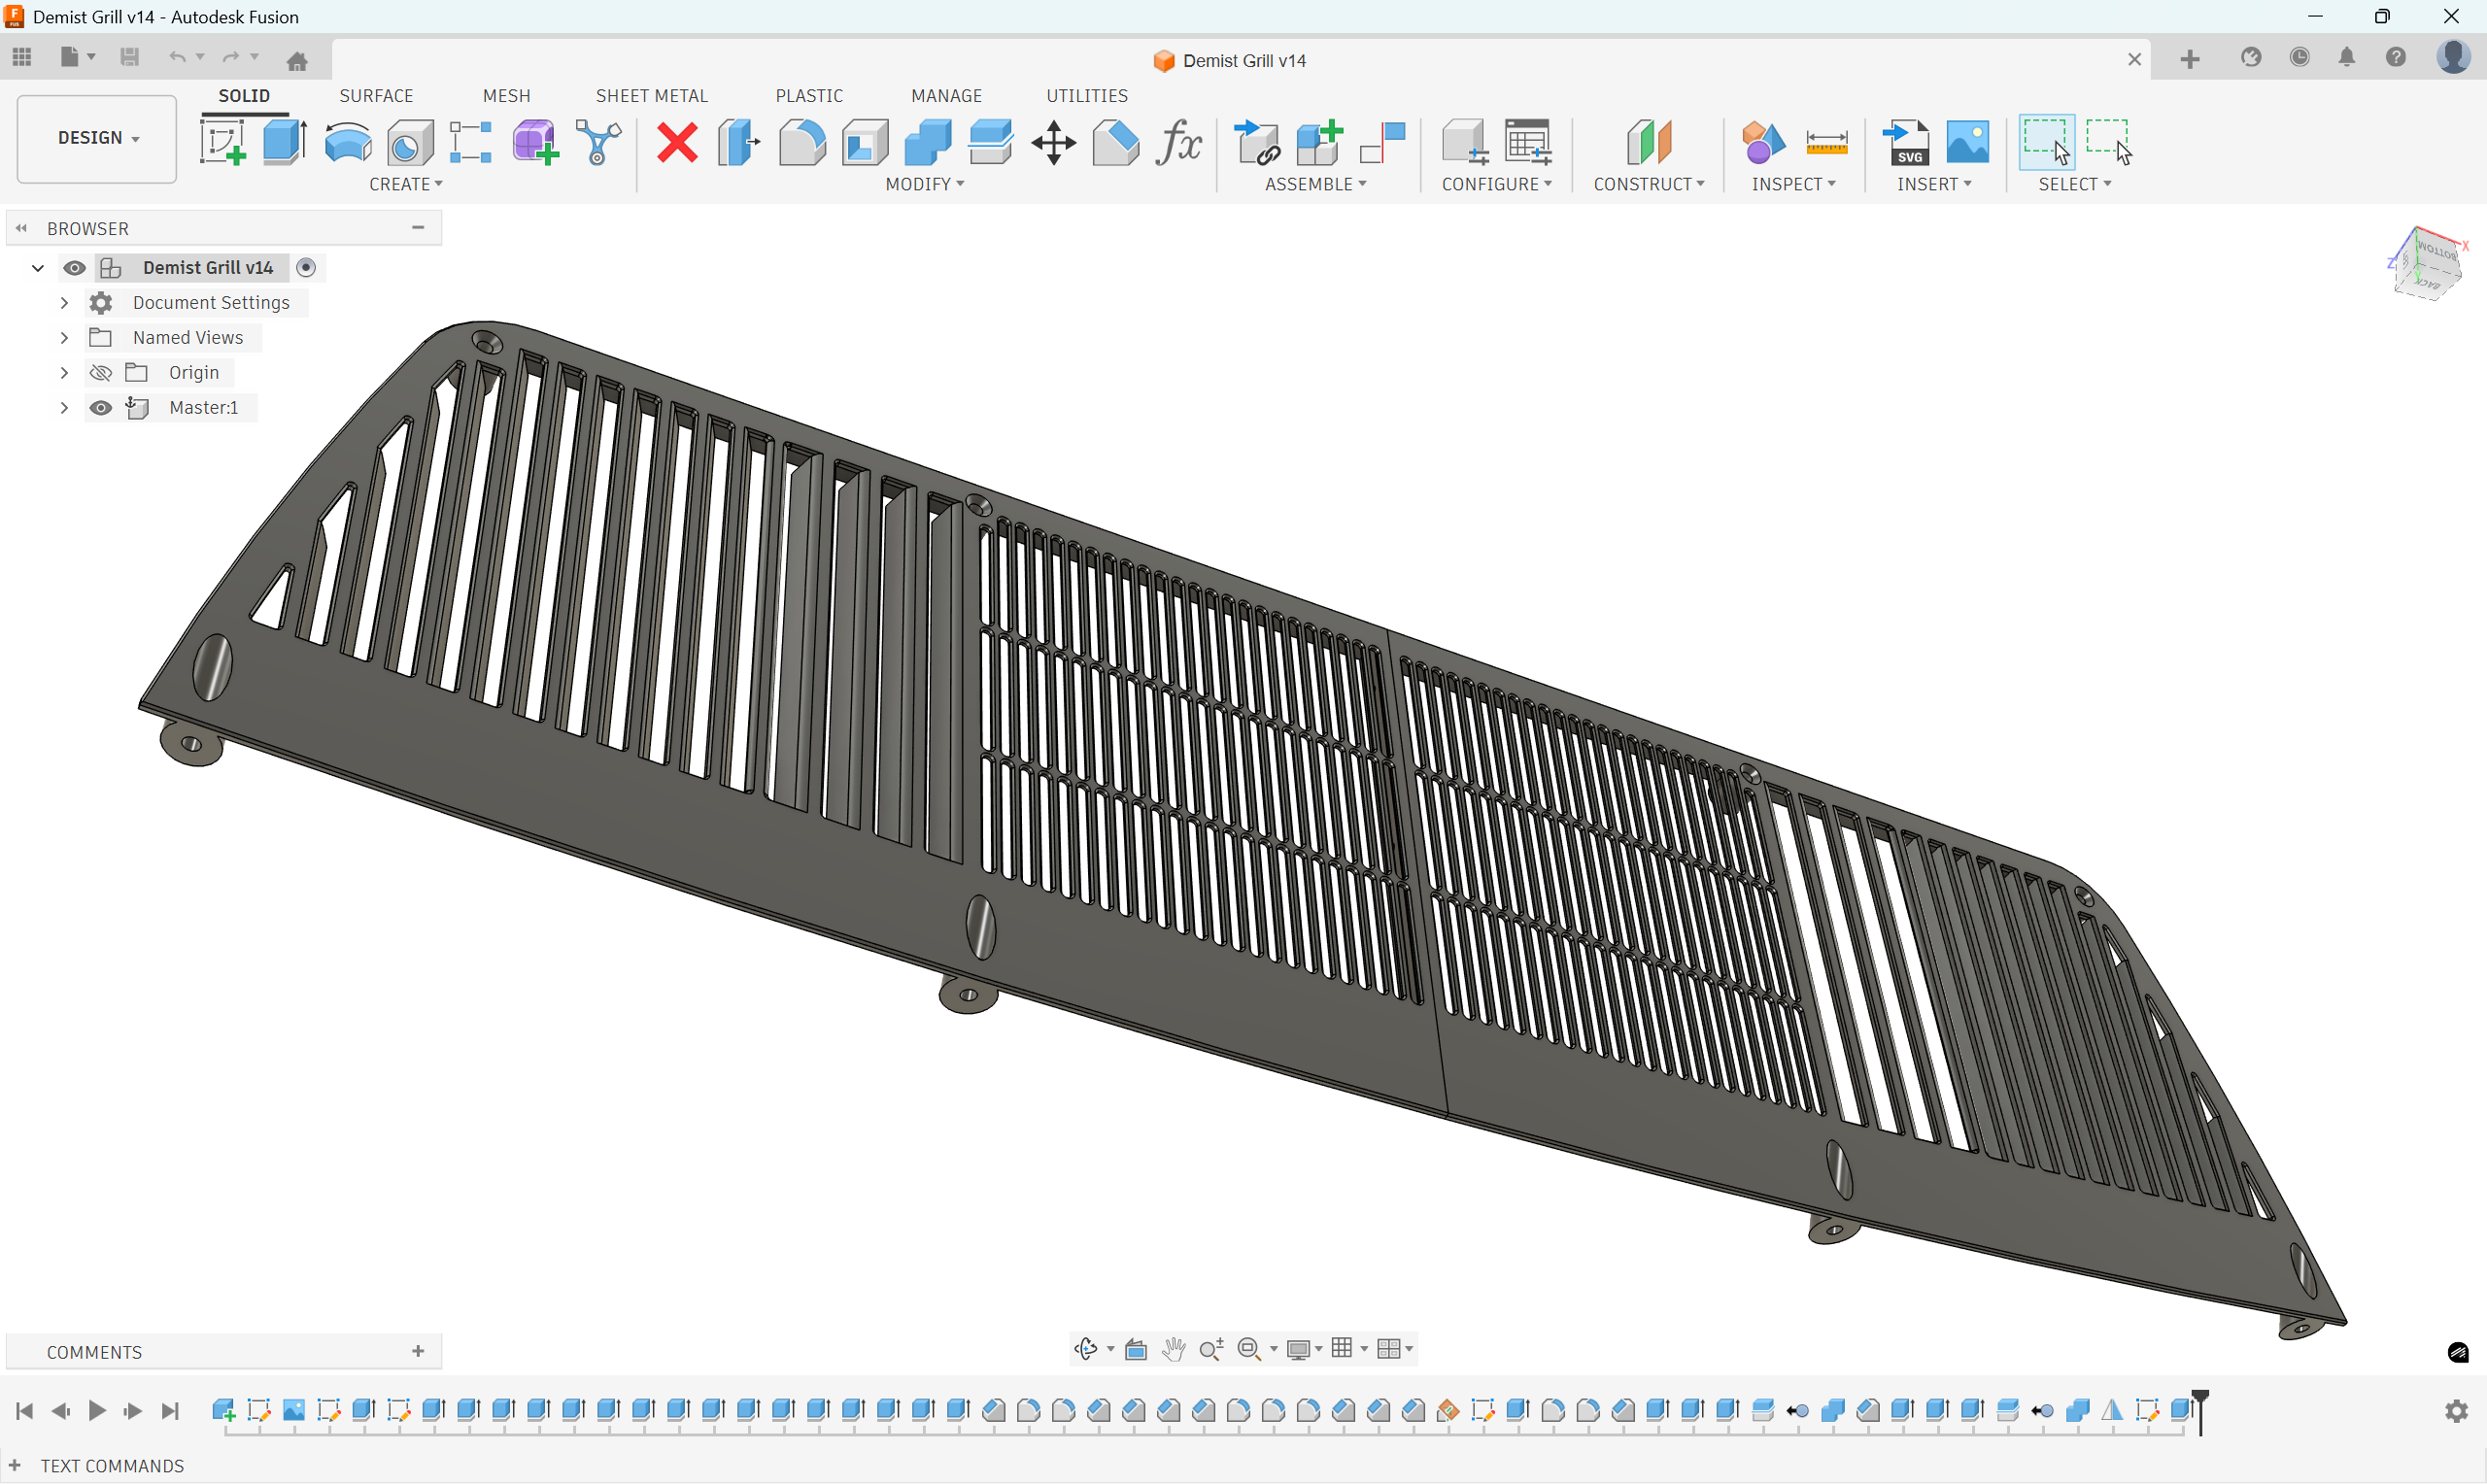The height and width of the screenshot is (1484, 2487).
Task: Click the red Delete X icon
Action: click(677, 142)
